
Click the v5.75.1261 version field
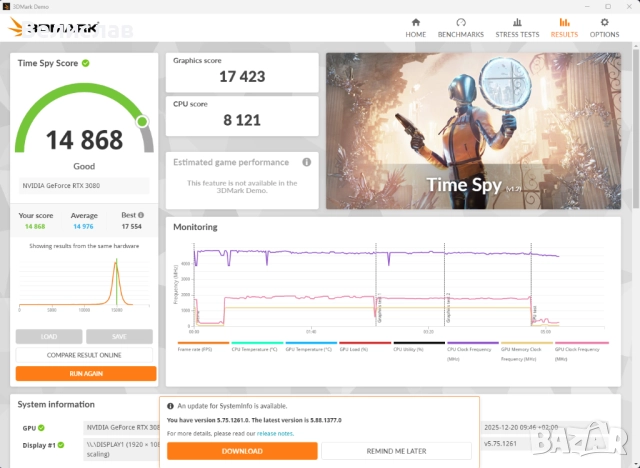click(x=500, y=444)
